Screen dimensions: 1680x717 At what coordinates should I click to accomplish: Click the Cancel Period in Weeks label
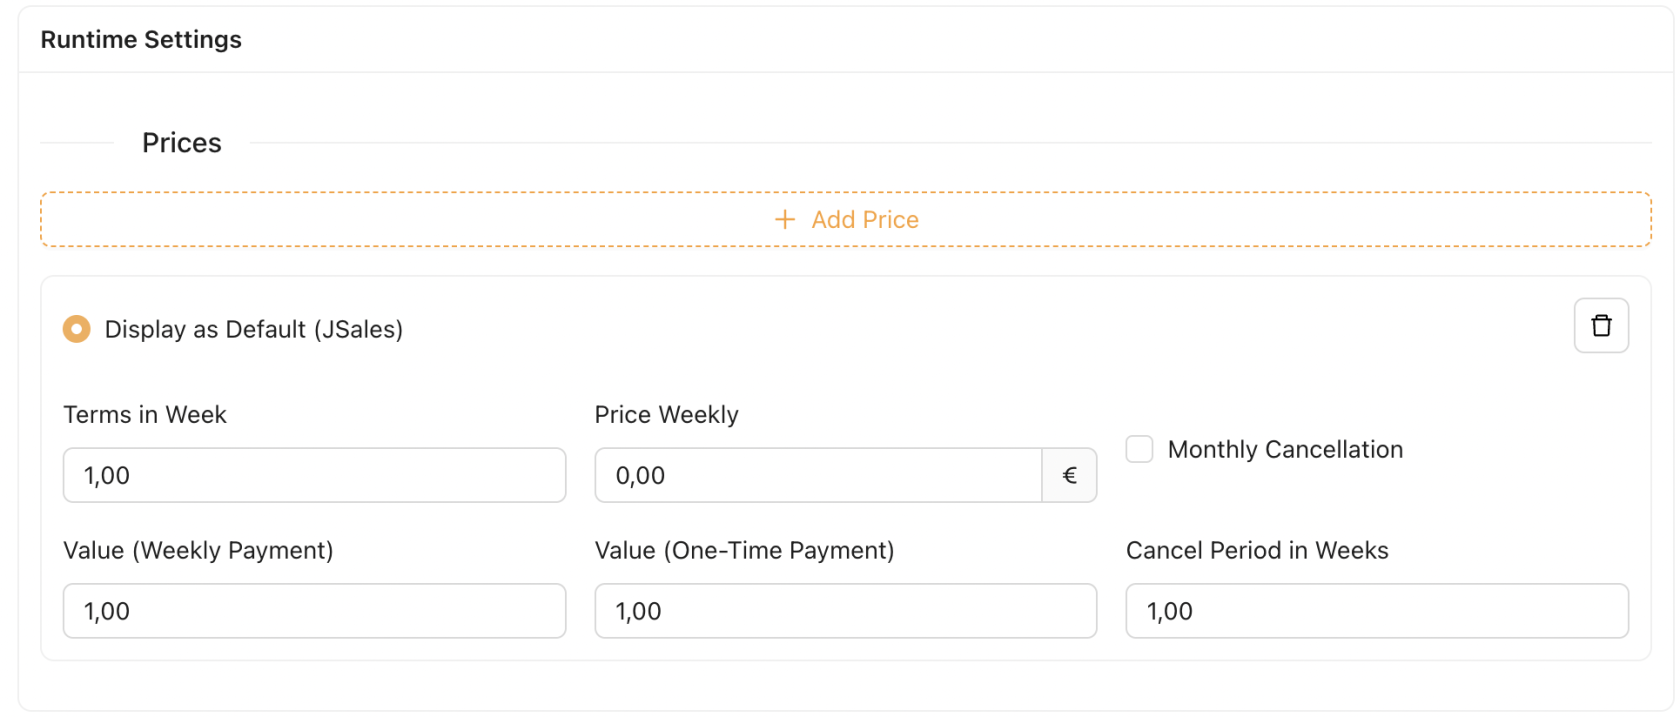[x=1257, y=551]
